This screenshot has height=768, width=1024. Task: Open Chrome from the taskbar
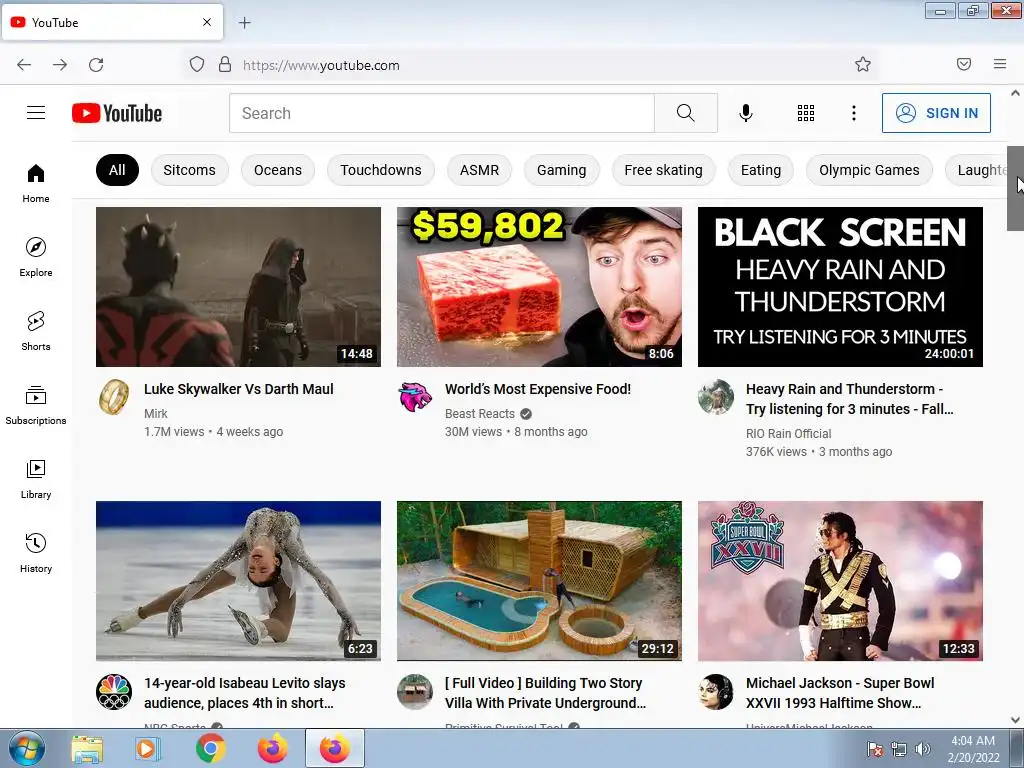coord(210,748)
